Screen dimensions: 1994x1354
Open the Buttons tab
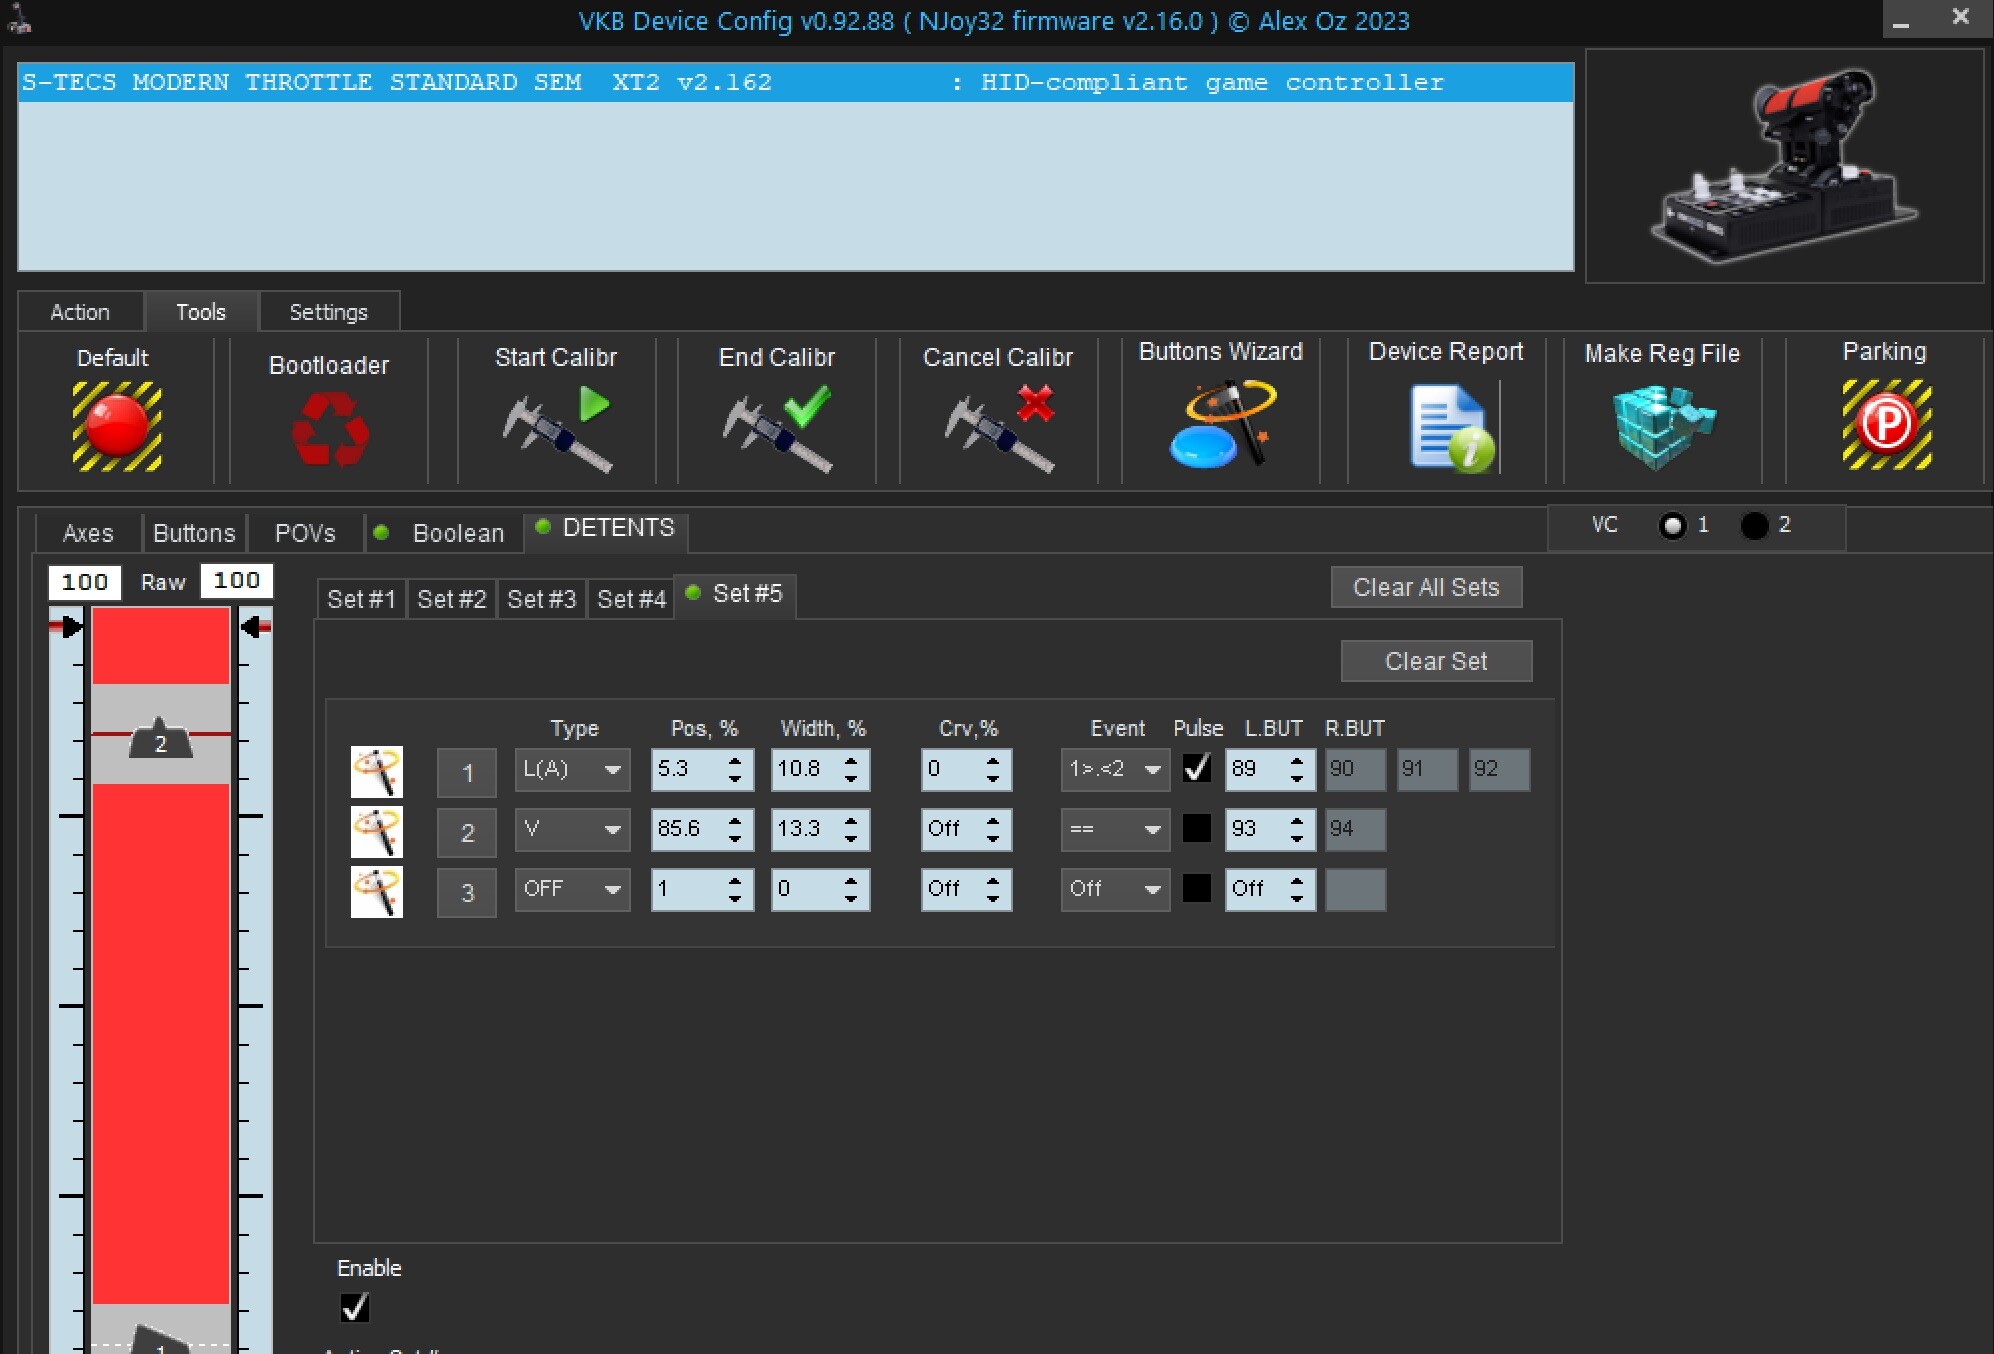pos(194,533)
